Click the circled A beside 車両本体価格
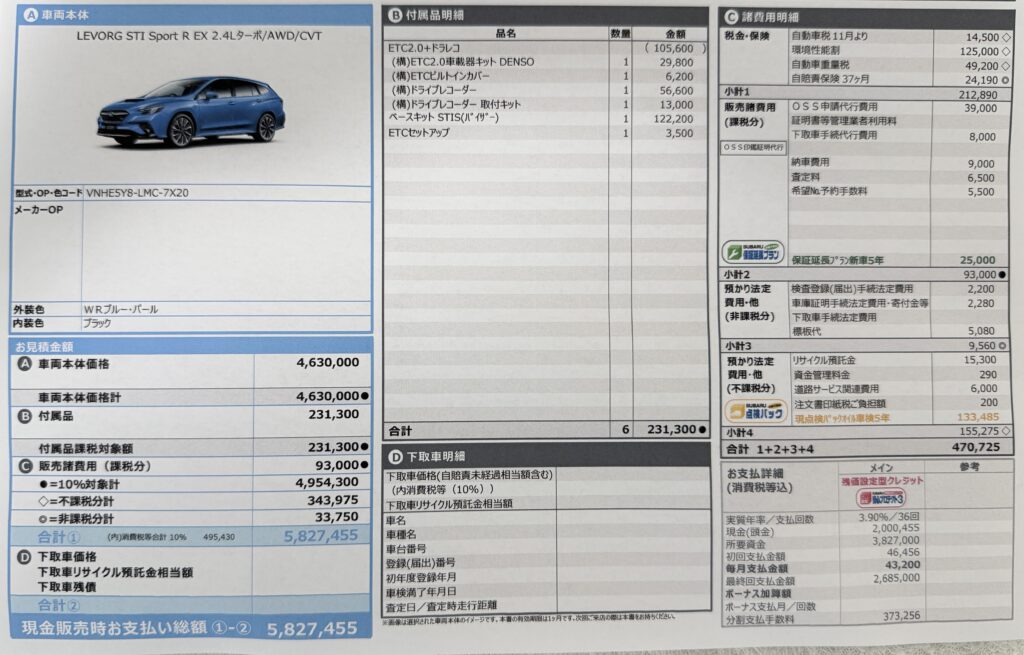1024x655 pixels. pyautogui.click(x=24, y=364)
